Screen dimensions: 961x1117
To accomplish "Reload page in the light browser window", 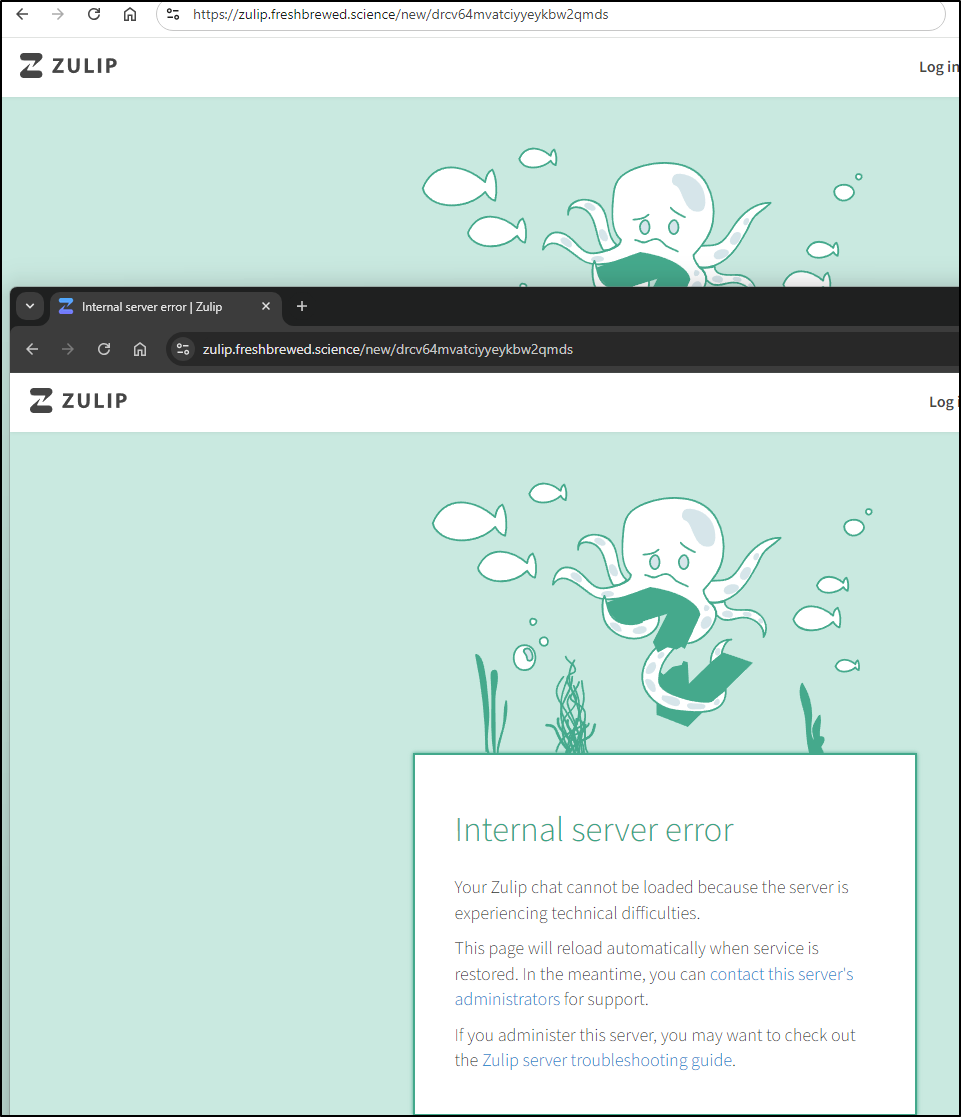I will pos(94,14).
